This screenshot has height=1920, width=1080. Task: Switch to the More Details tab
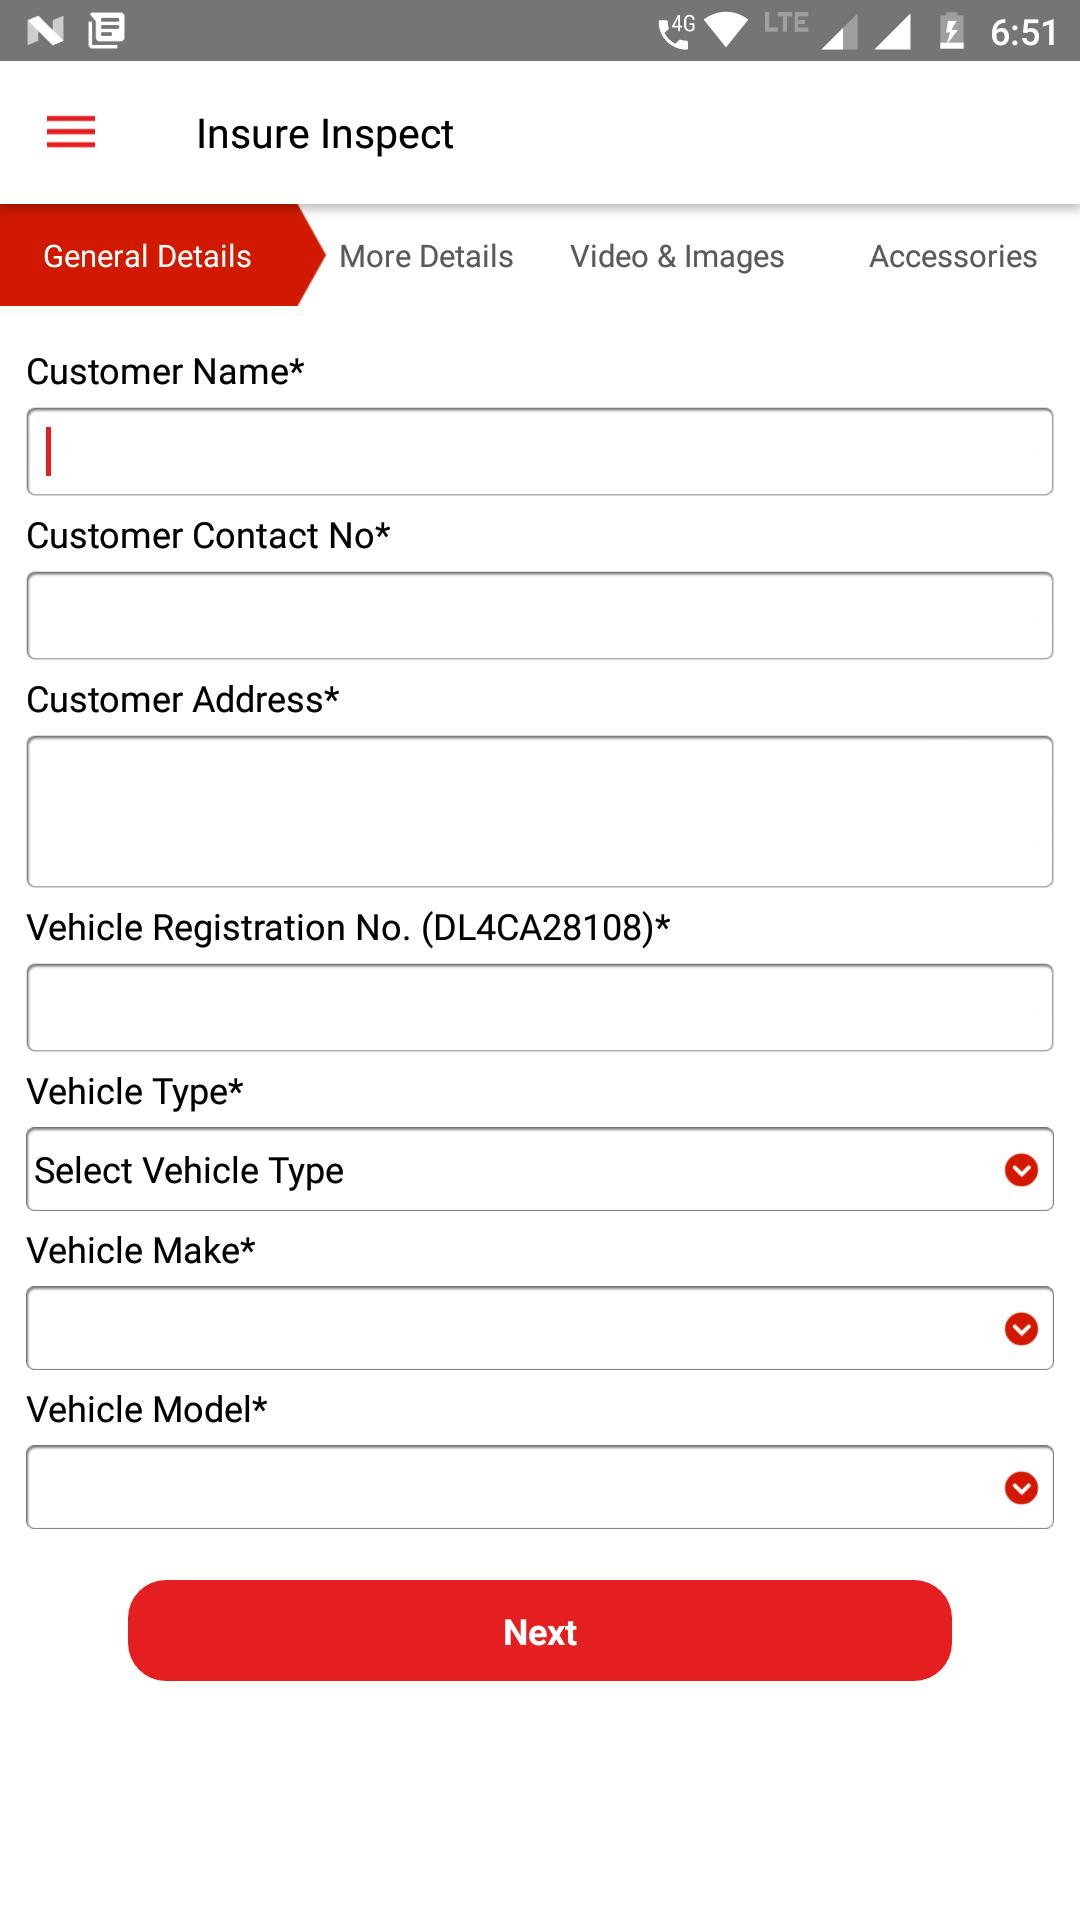pyautogui.click(x=426, y=257)
